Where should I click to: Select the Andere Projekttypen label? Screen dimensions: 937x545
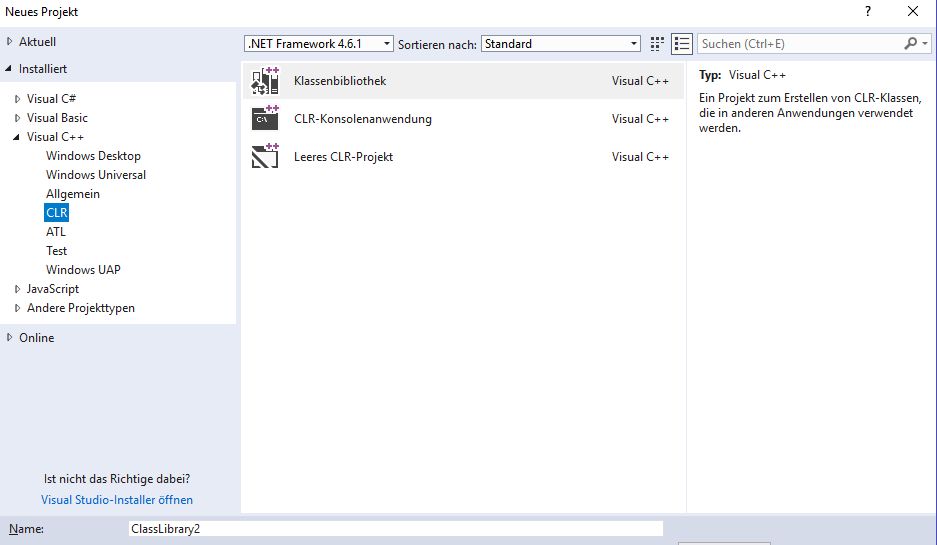[x=81, y=308]
